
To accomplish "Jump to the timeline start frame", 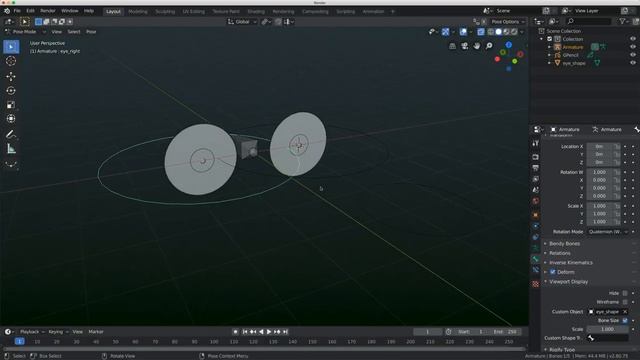I will pos(245,332).
